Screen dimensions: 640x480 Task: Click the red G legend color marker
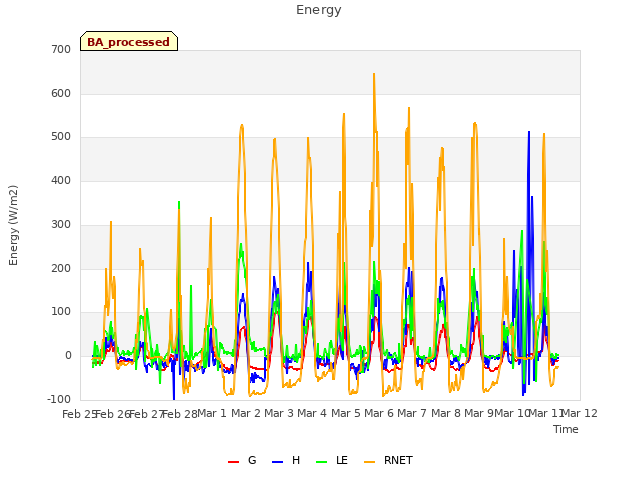(233, 462)
